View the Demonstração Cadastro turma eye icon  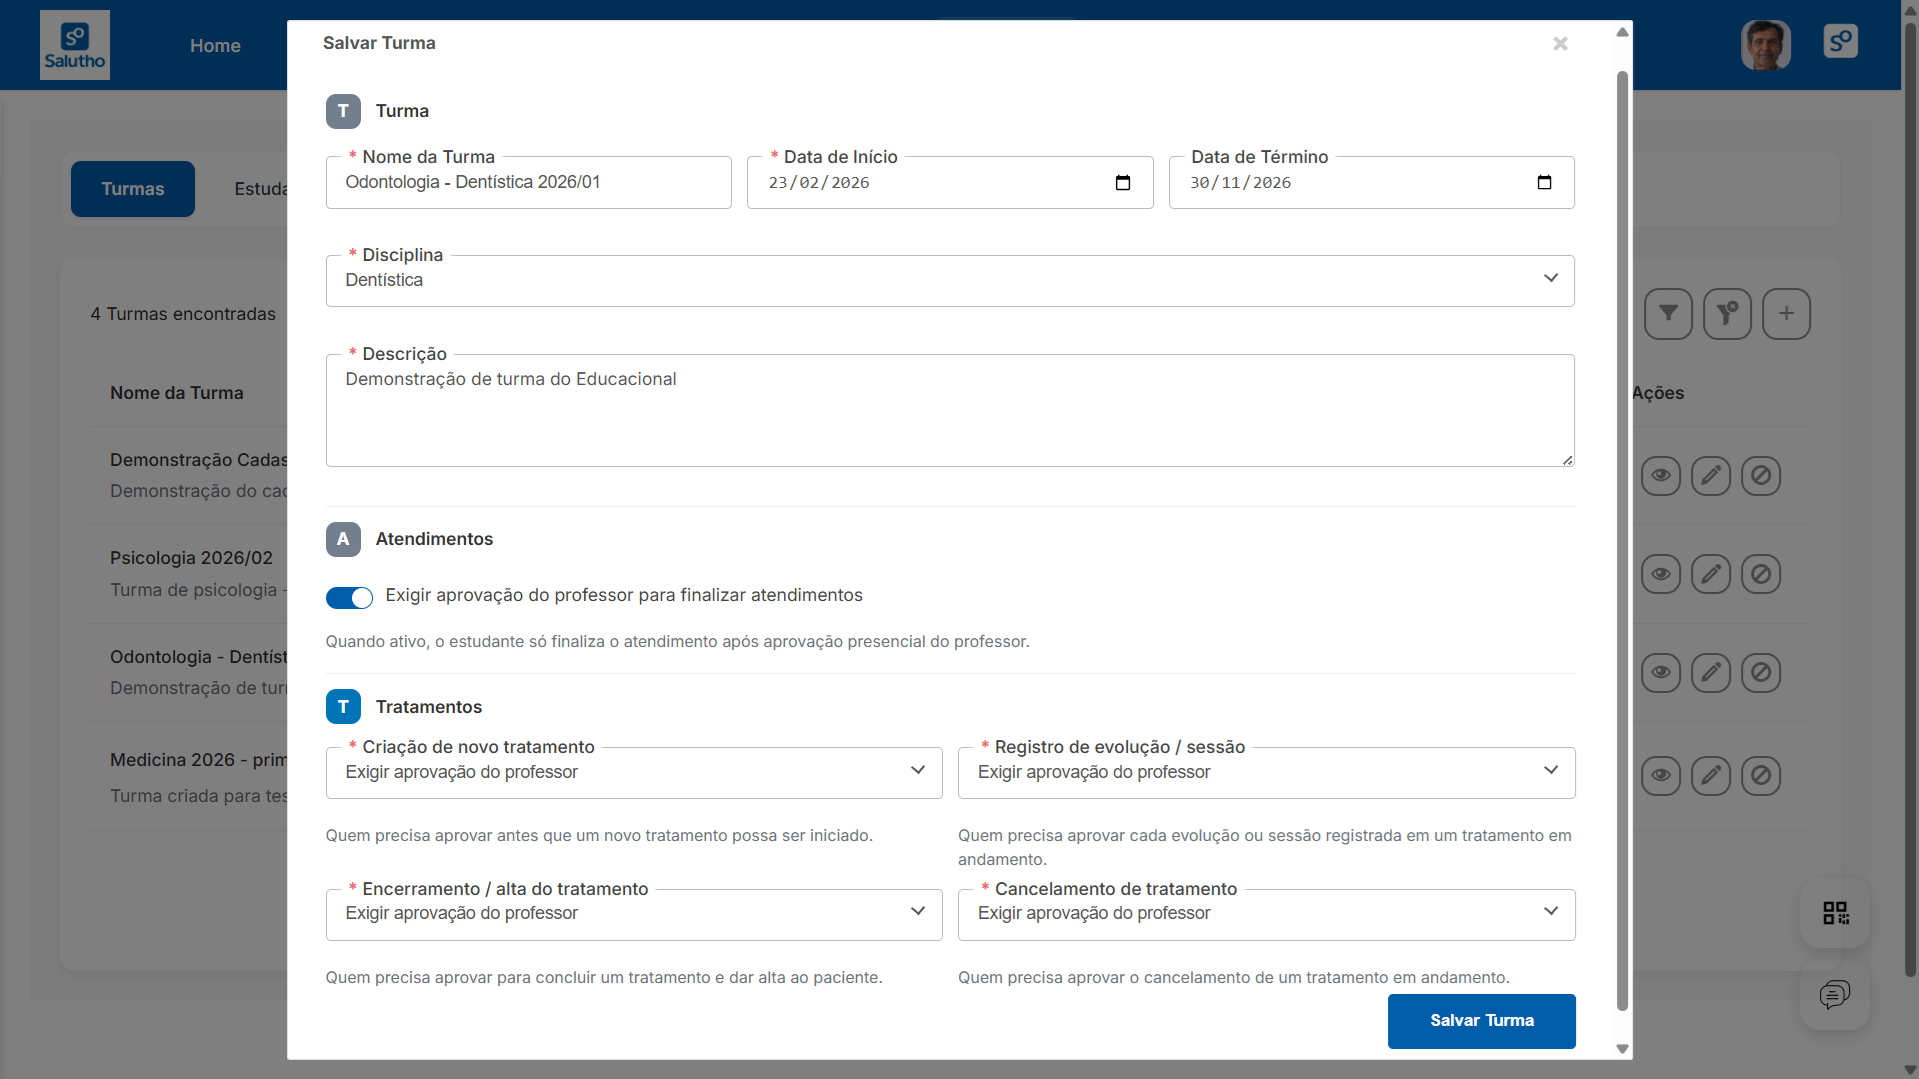1661,475
